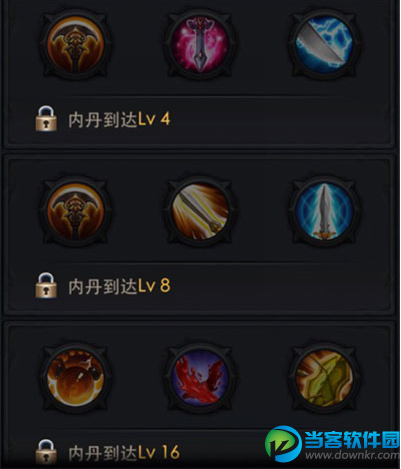Click the yellow Lv 4 level number
Screen dimensions: 401x469
pyautogui.click(x=154, y=119)
